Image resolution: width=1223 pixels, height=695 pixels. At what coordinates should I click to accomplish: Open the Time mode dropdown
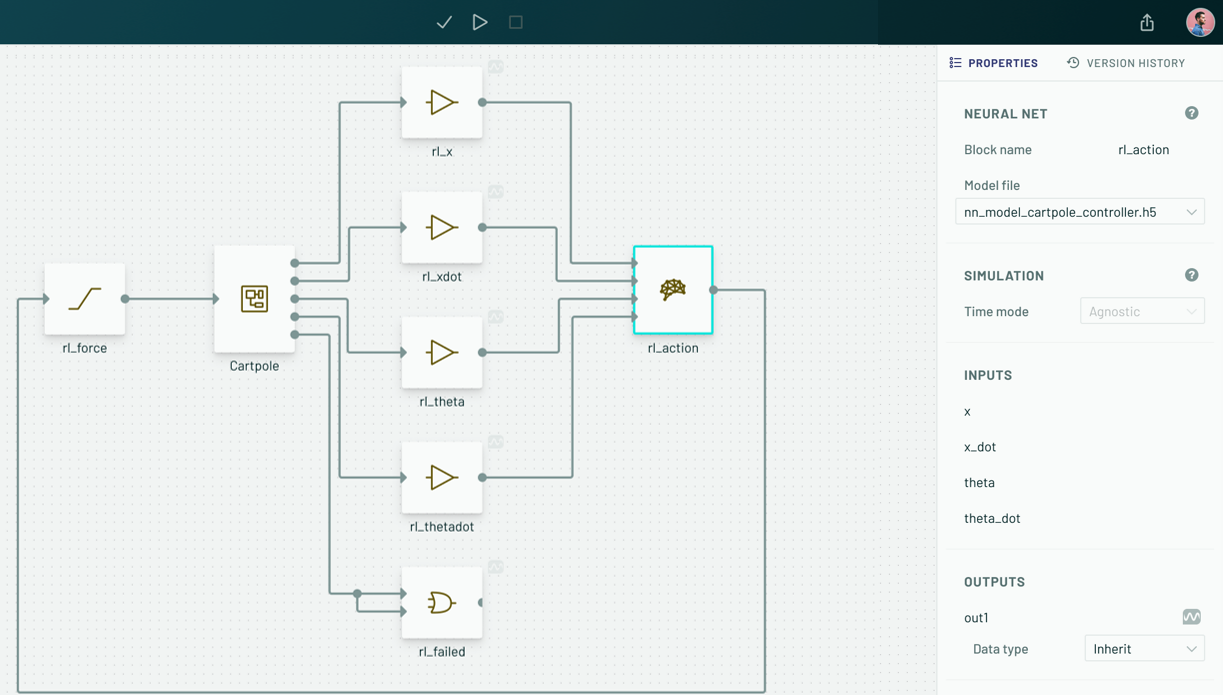point(1142,311)
